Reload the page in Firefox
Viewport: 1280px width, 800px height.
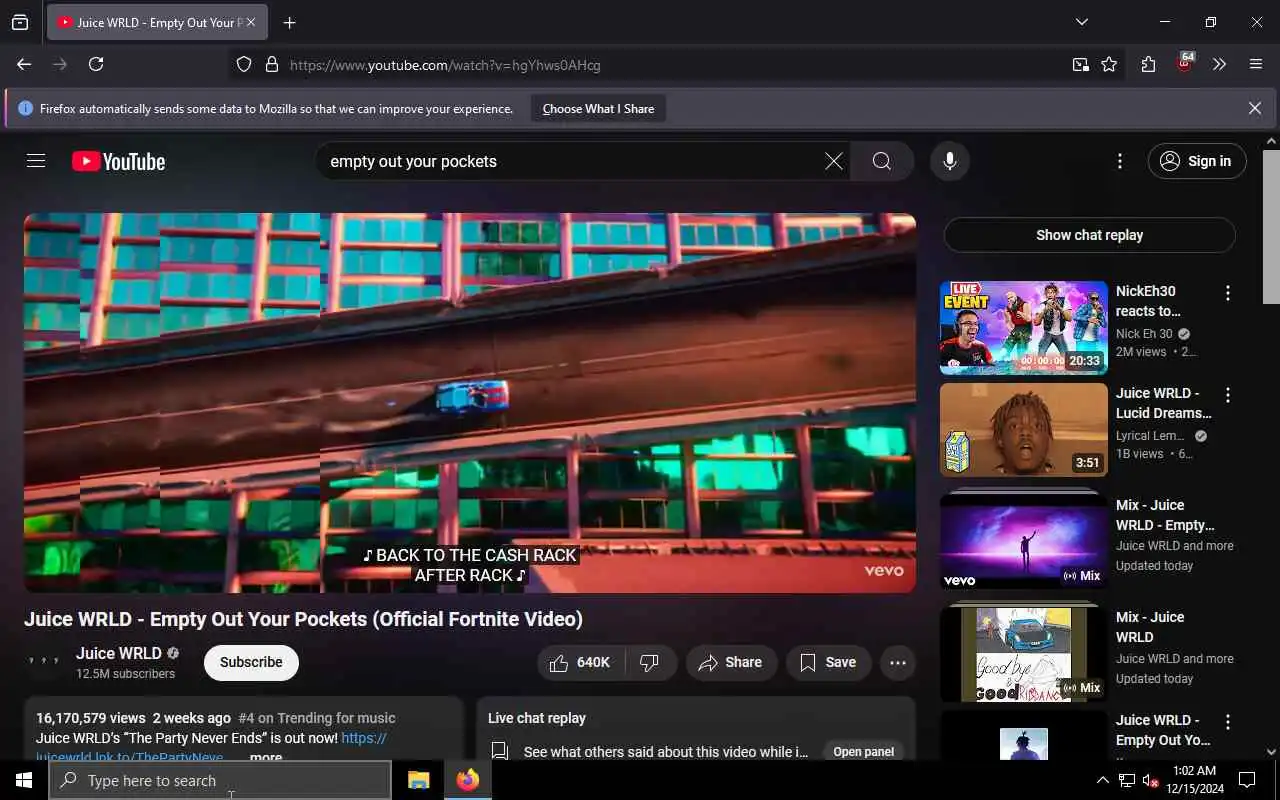coord(96,64)
